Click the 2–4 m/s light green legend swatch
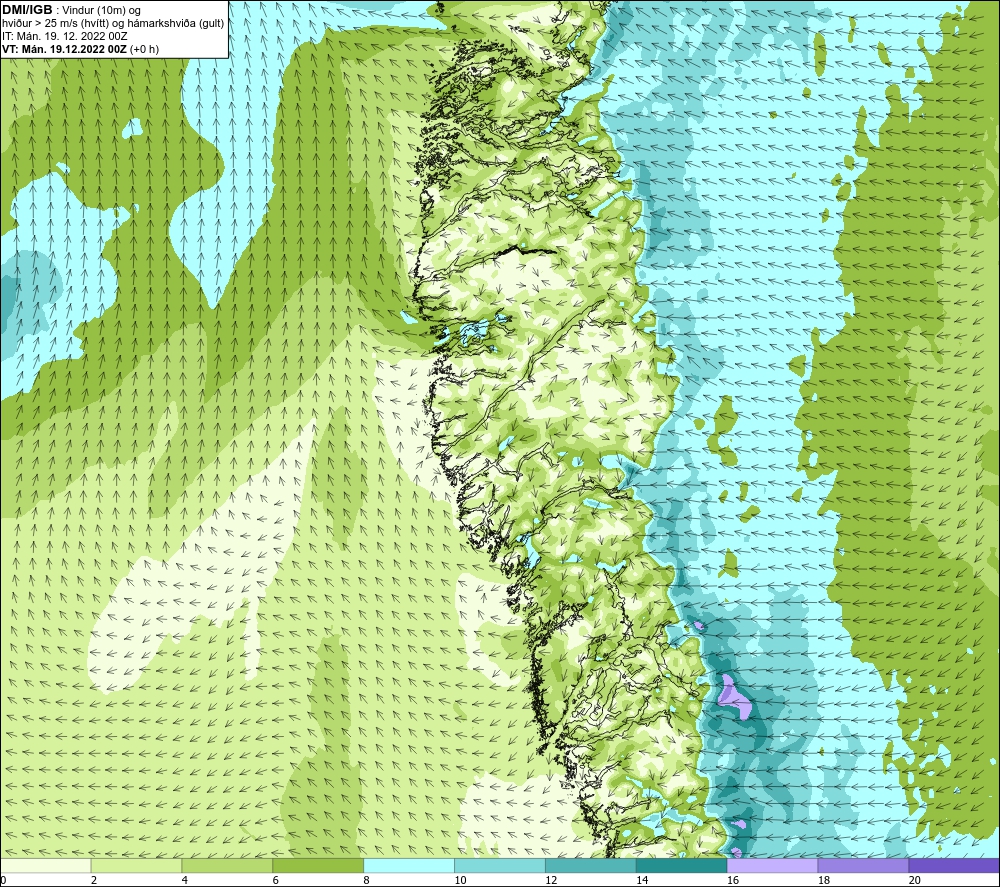Viewport: 1000px width, 887px height. pyautogui.click(x=136, y=865)
